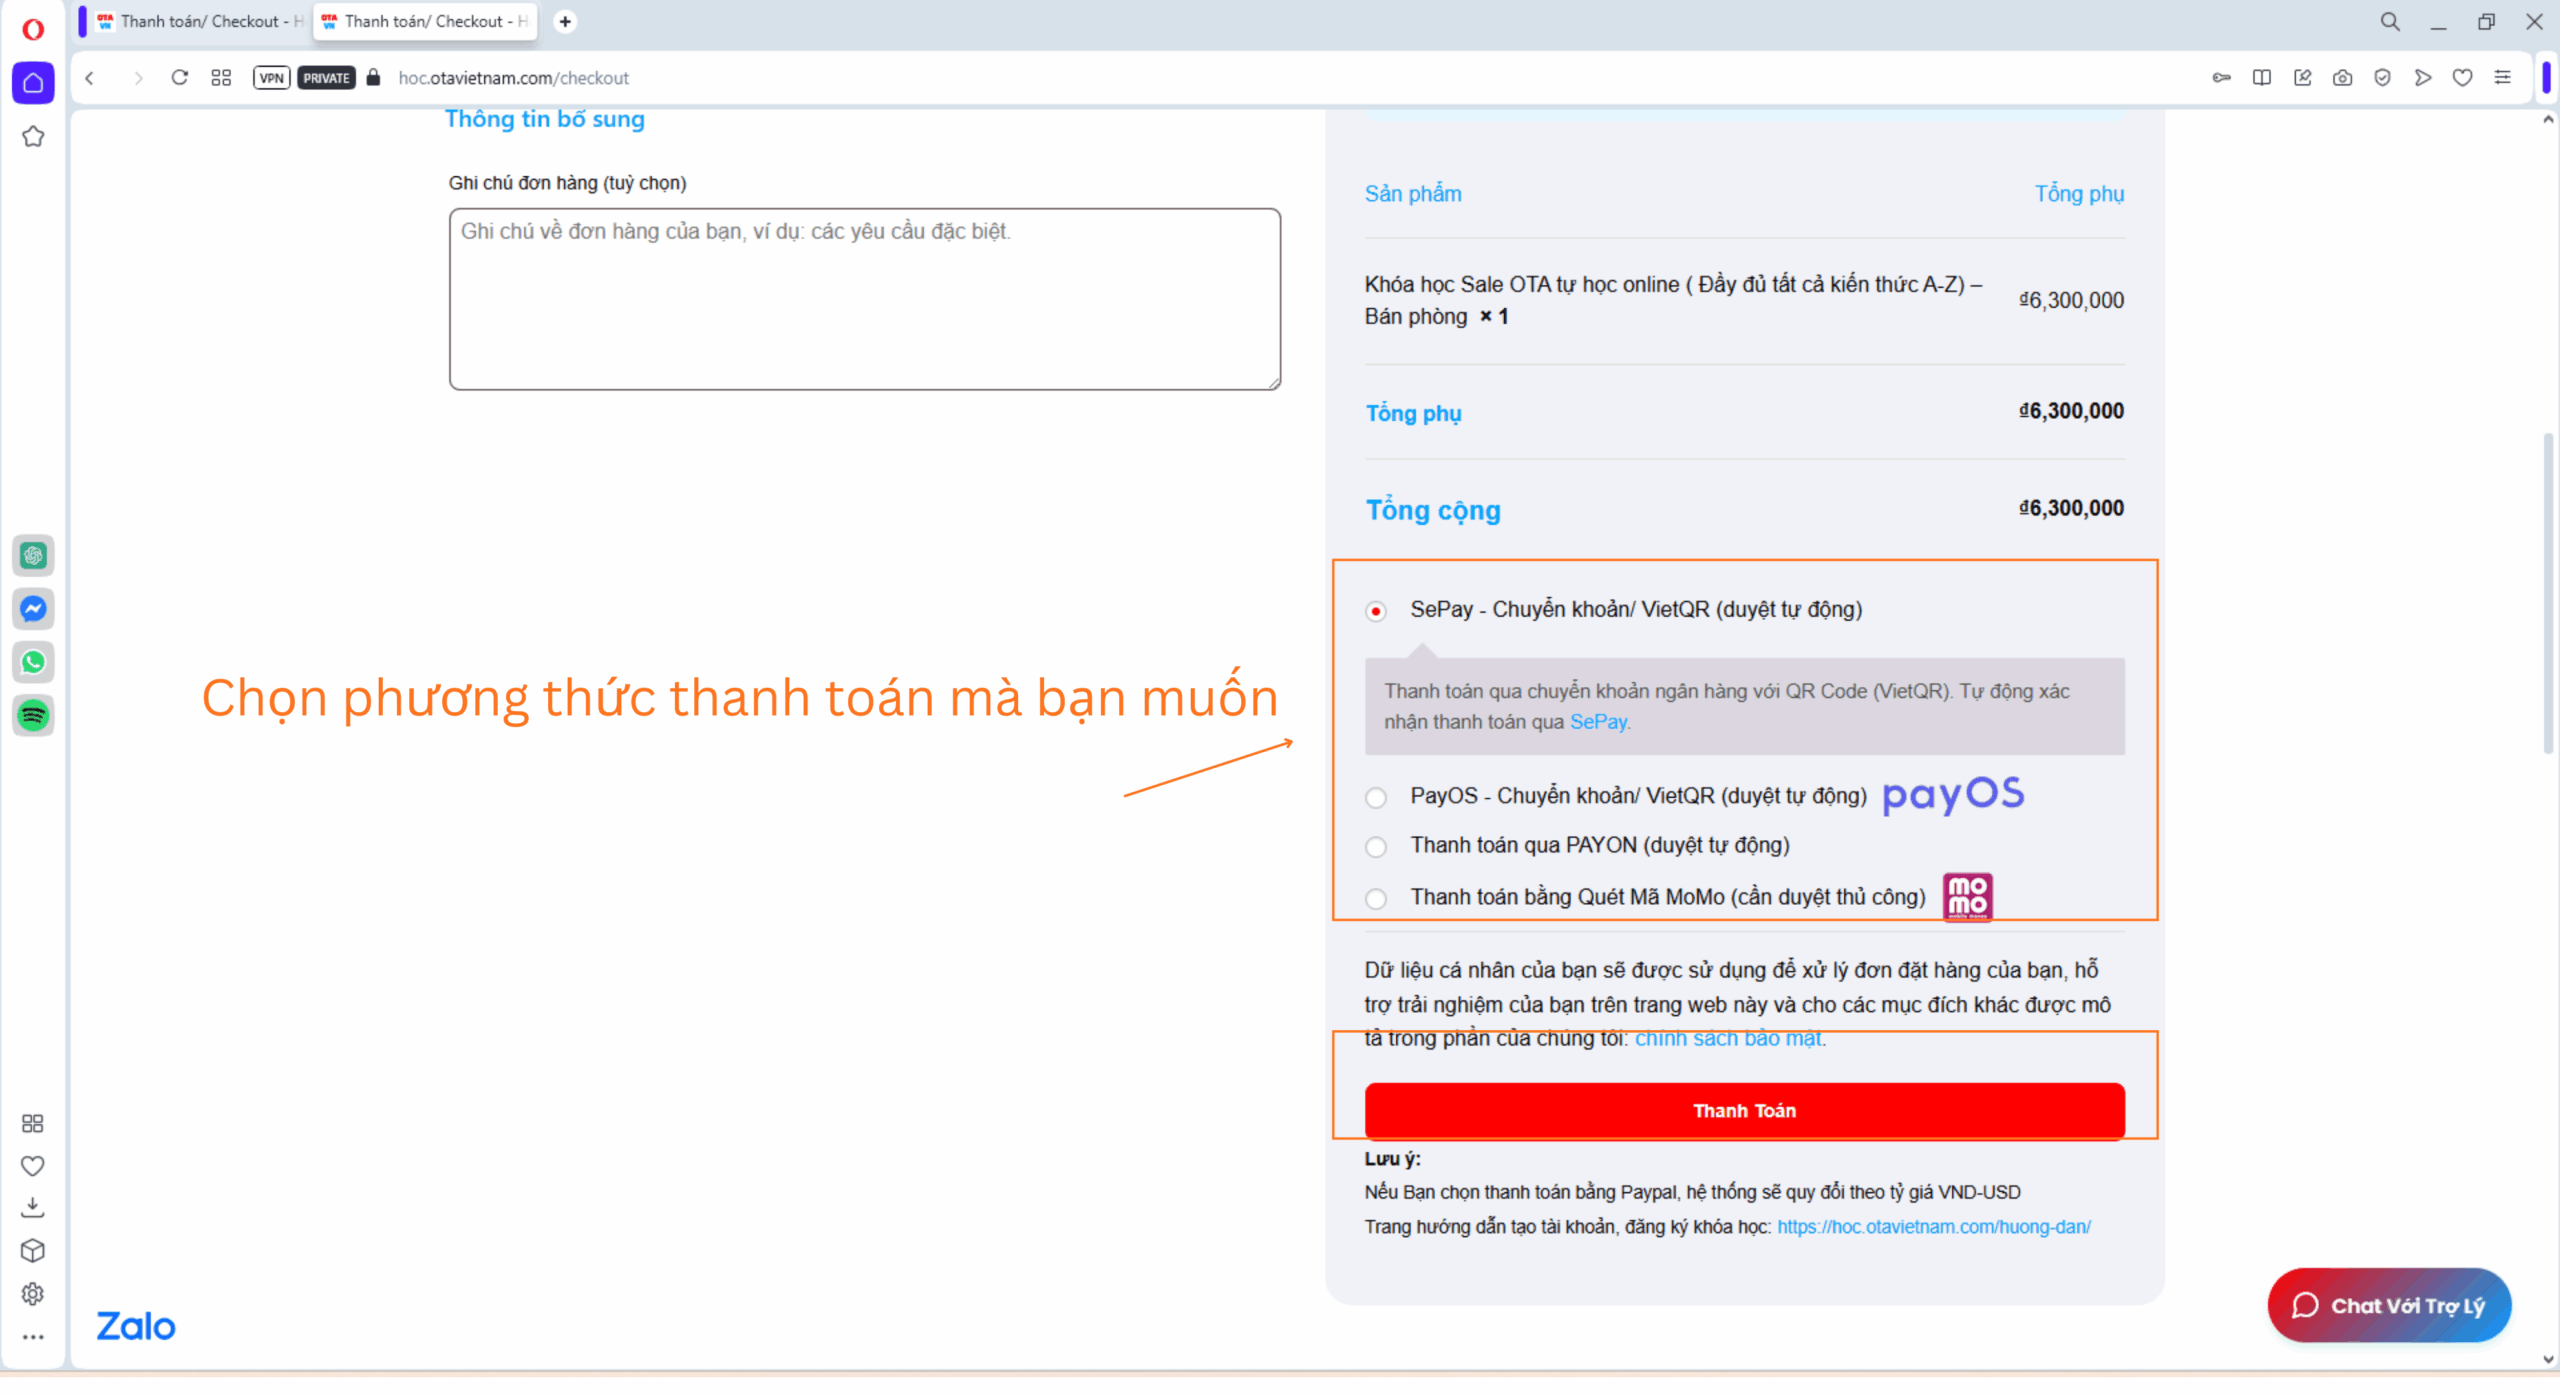The width and height of the screenshot is (2560, 1396).
Task: Select PAYON payment radio option
Action: coord(1376,847)
